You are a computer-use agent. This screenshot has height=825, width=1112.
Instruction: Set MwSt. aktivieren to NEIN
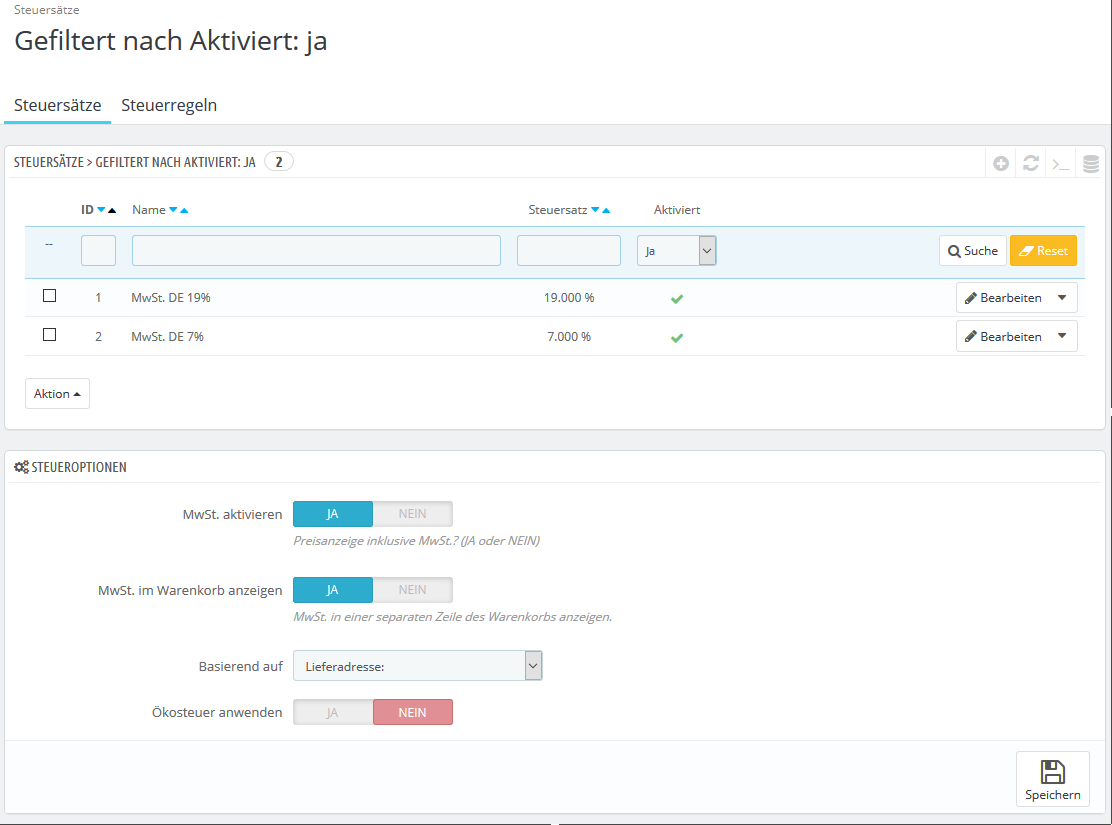tap(413, 514)
